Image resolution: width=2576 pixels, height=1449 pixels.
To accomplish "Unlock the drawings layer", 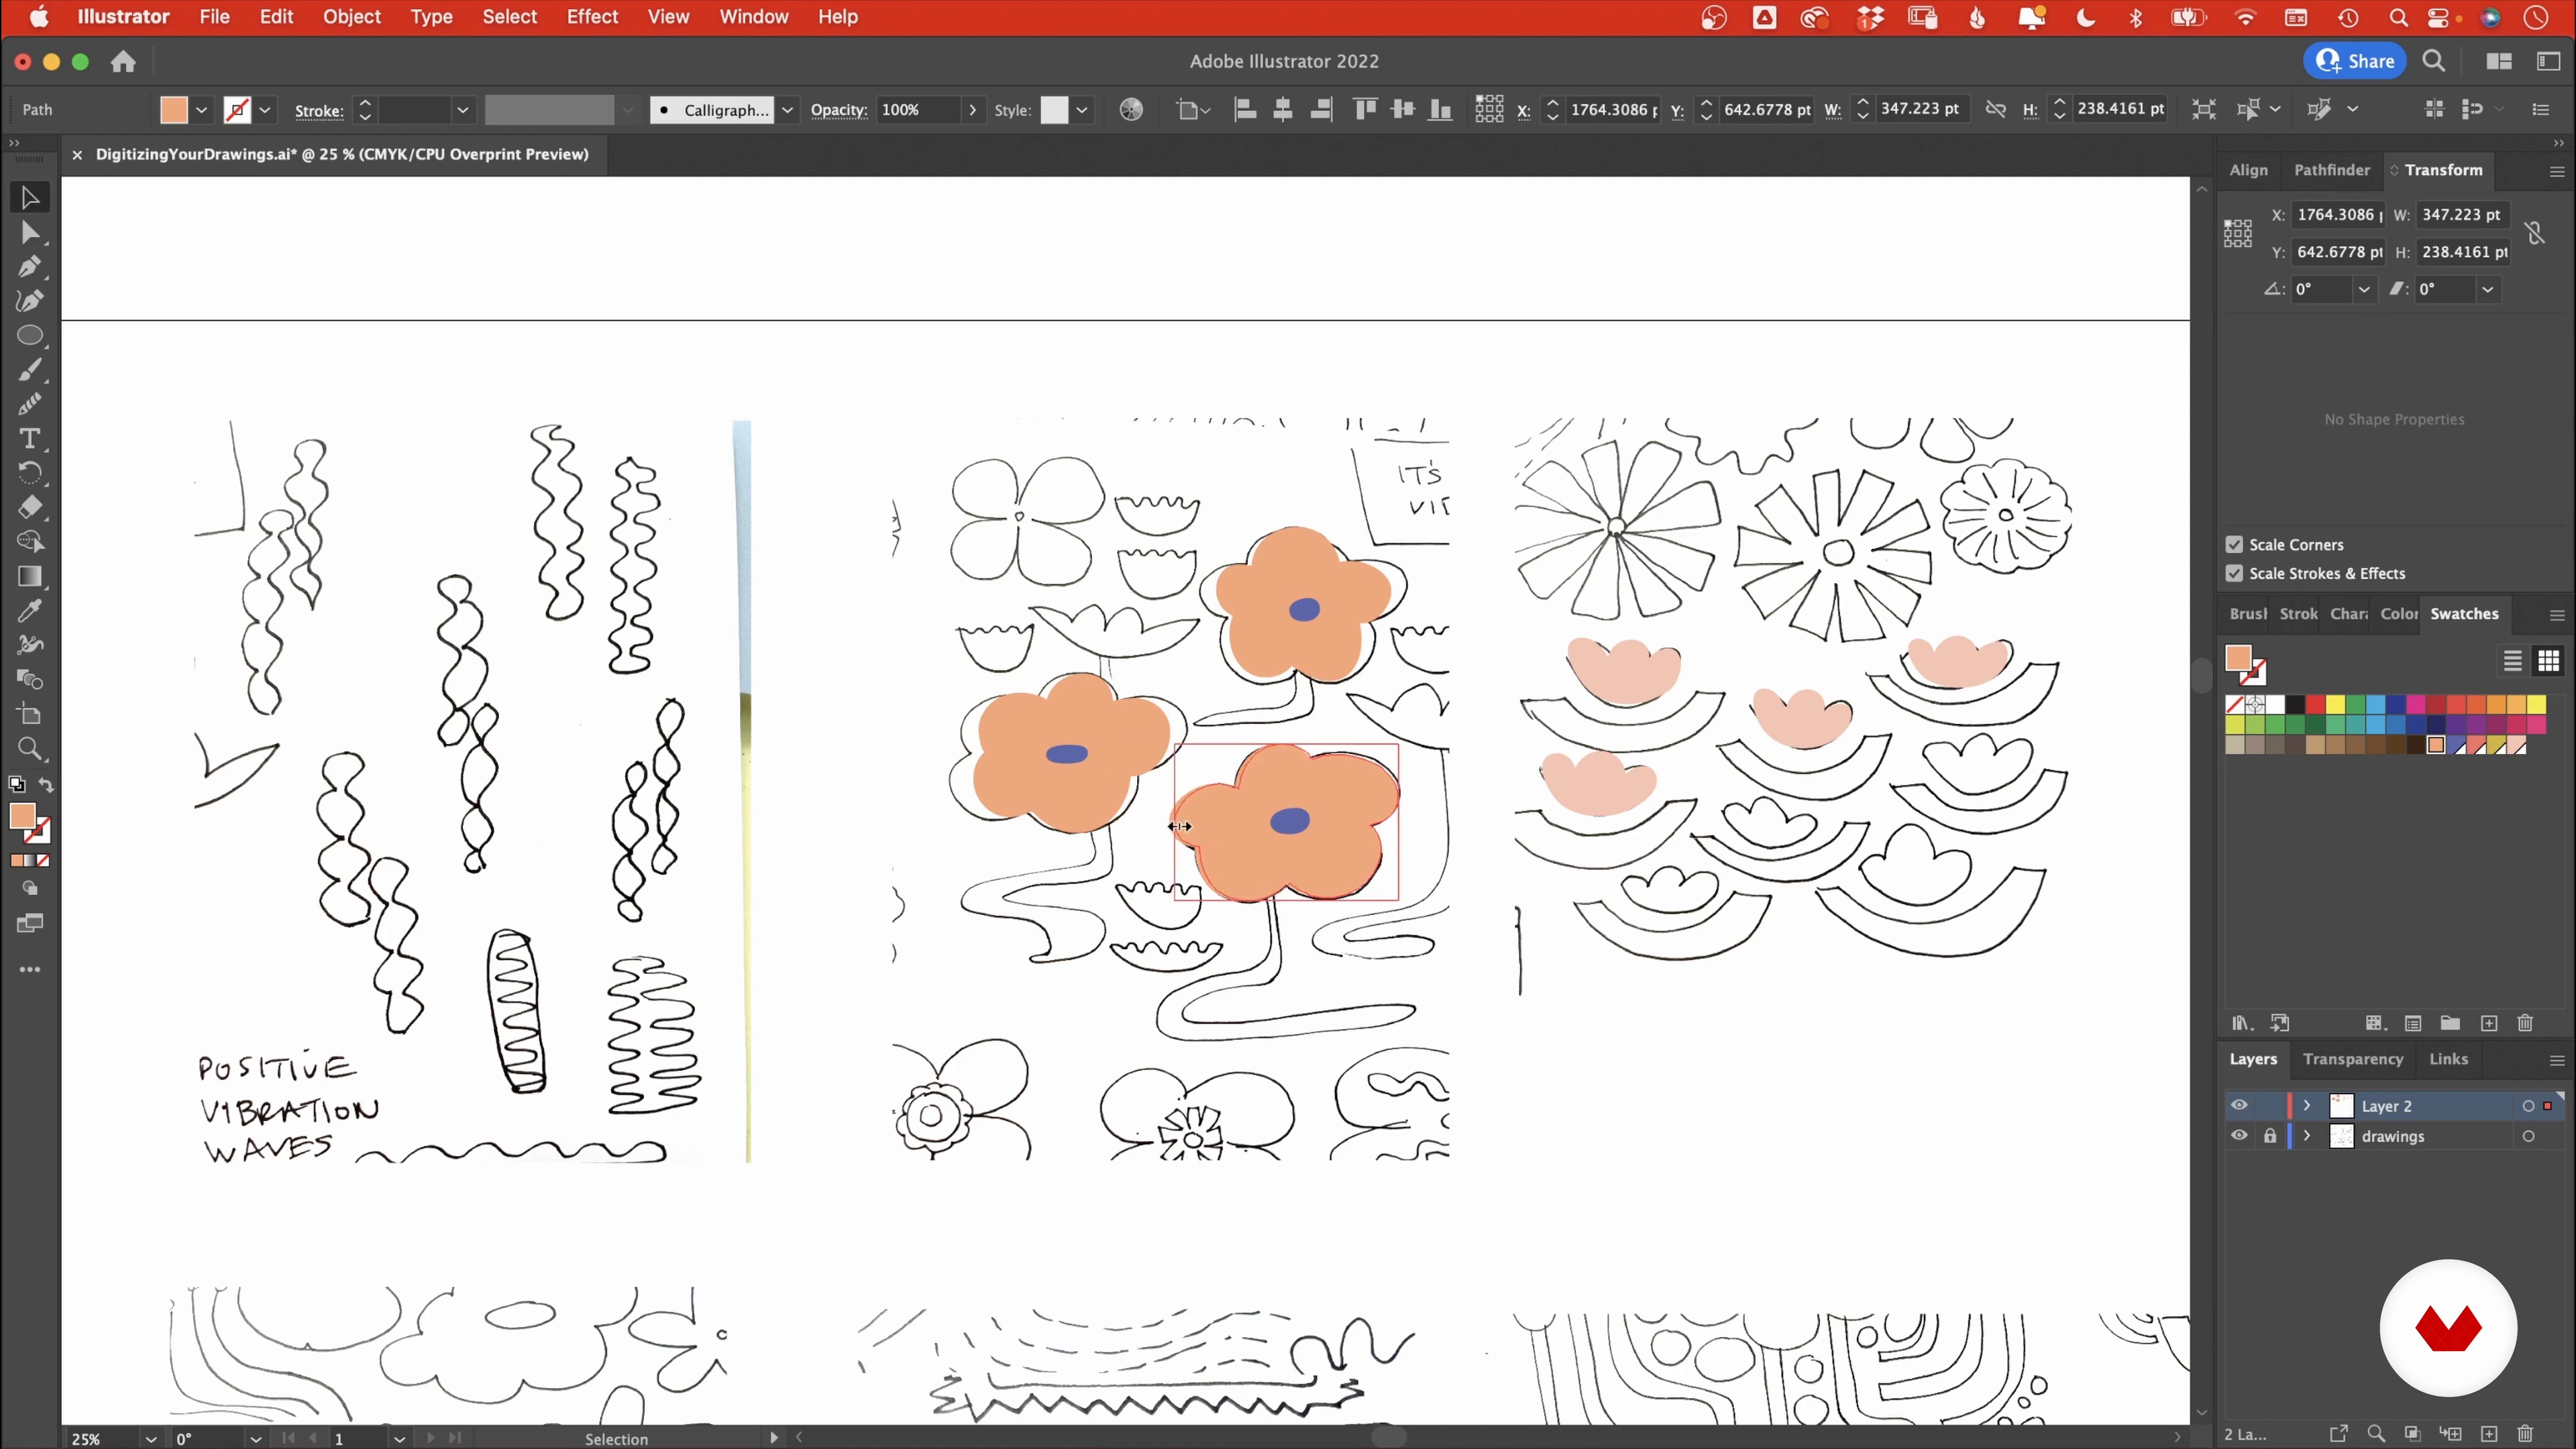I will click(x=2270, y=1136).
